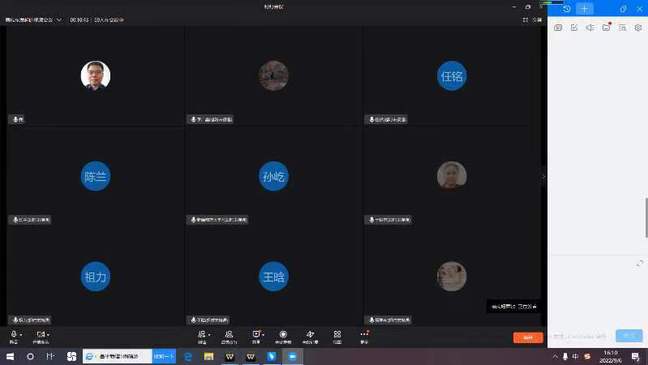The height and width of the screenshot is (365, 648).
Task: Select the plus tab in blue header
Action: pyautogui.click(x=584, y=9)
